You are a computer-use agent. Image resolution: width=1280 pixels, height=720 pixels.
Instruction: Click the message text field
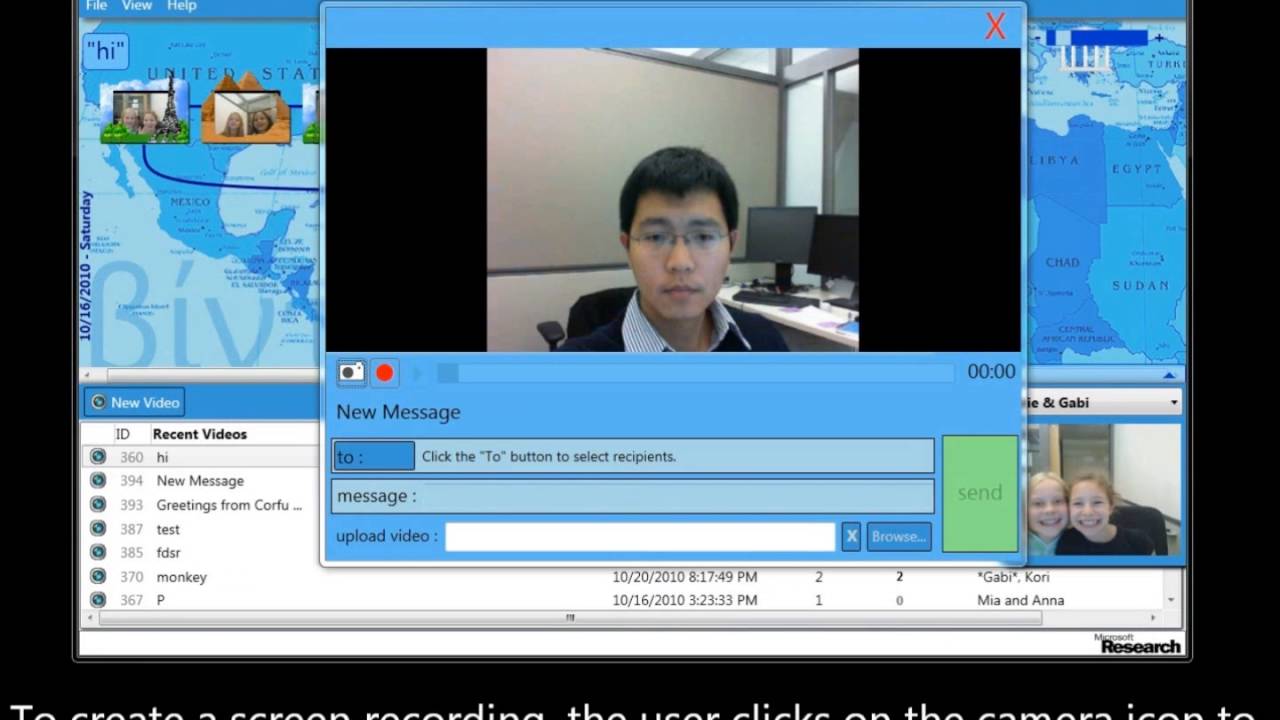[x=633, y=496]
